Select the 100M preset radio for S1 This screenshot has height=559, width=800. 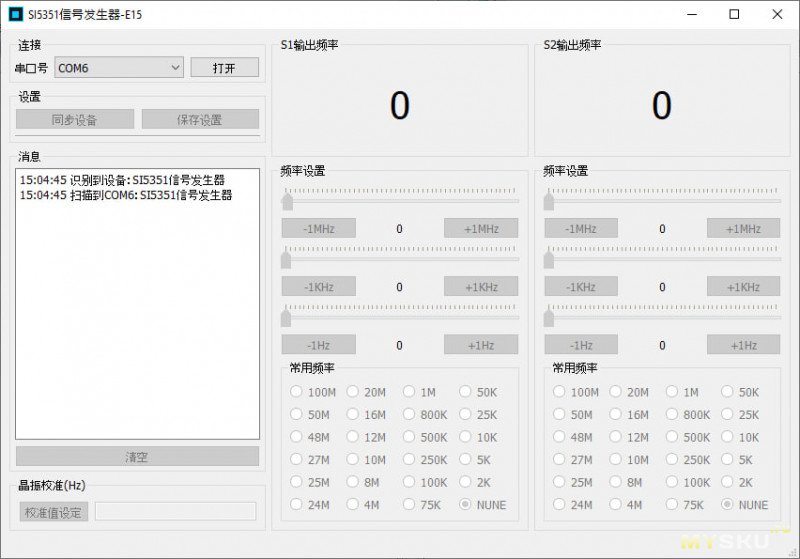click(x=297, y=392)
